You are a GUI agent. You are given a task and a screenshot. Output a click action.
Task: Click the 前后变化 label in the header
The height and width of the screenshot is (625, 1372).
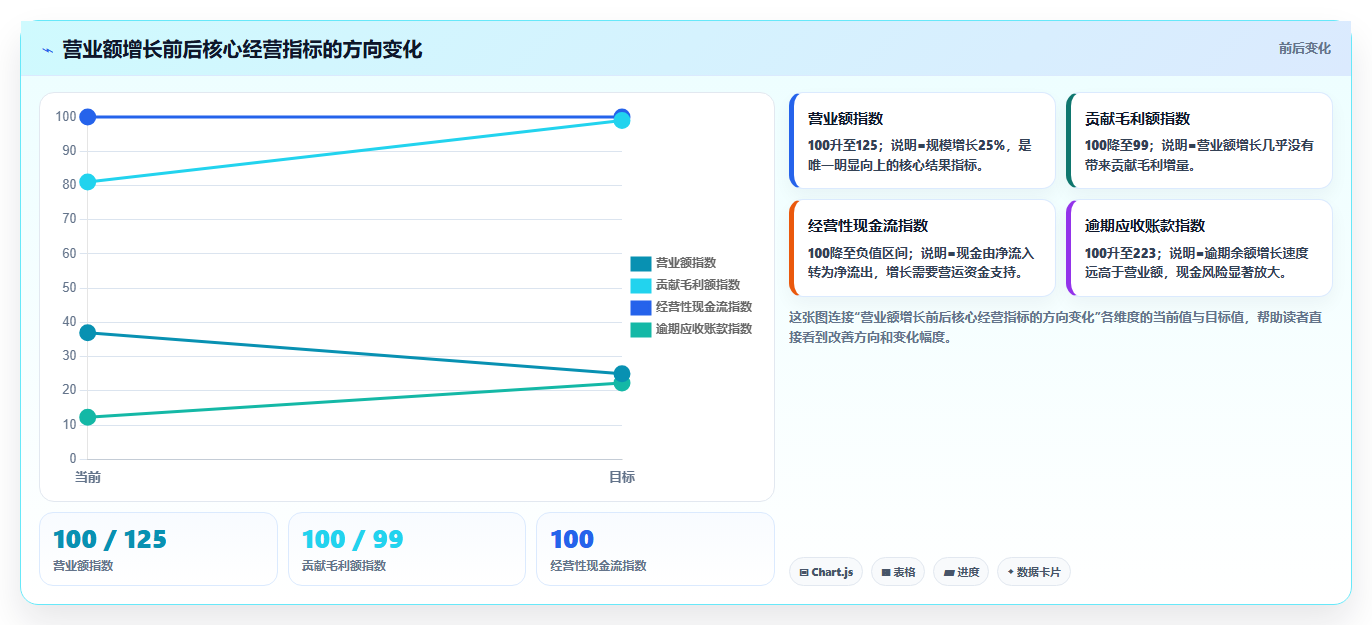point(1305,48)
